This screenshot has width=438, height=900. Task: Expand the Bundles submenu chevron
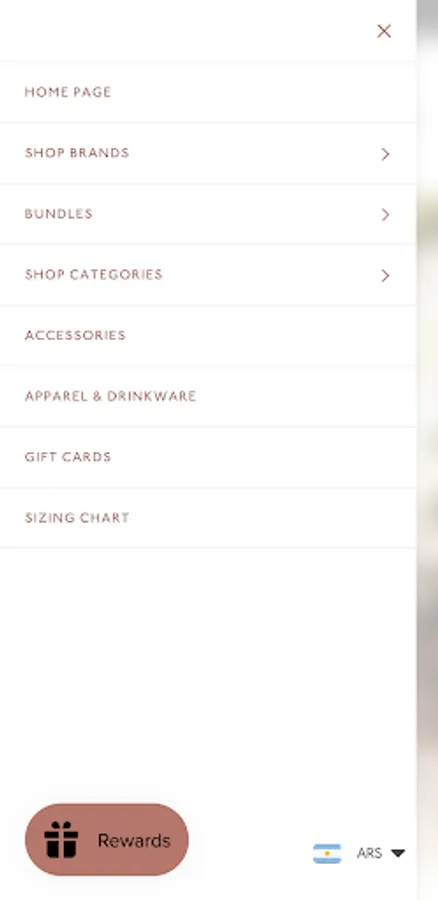385,215
